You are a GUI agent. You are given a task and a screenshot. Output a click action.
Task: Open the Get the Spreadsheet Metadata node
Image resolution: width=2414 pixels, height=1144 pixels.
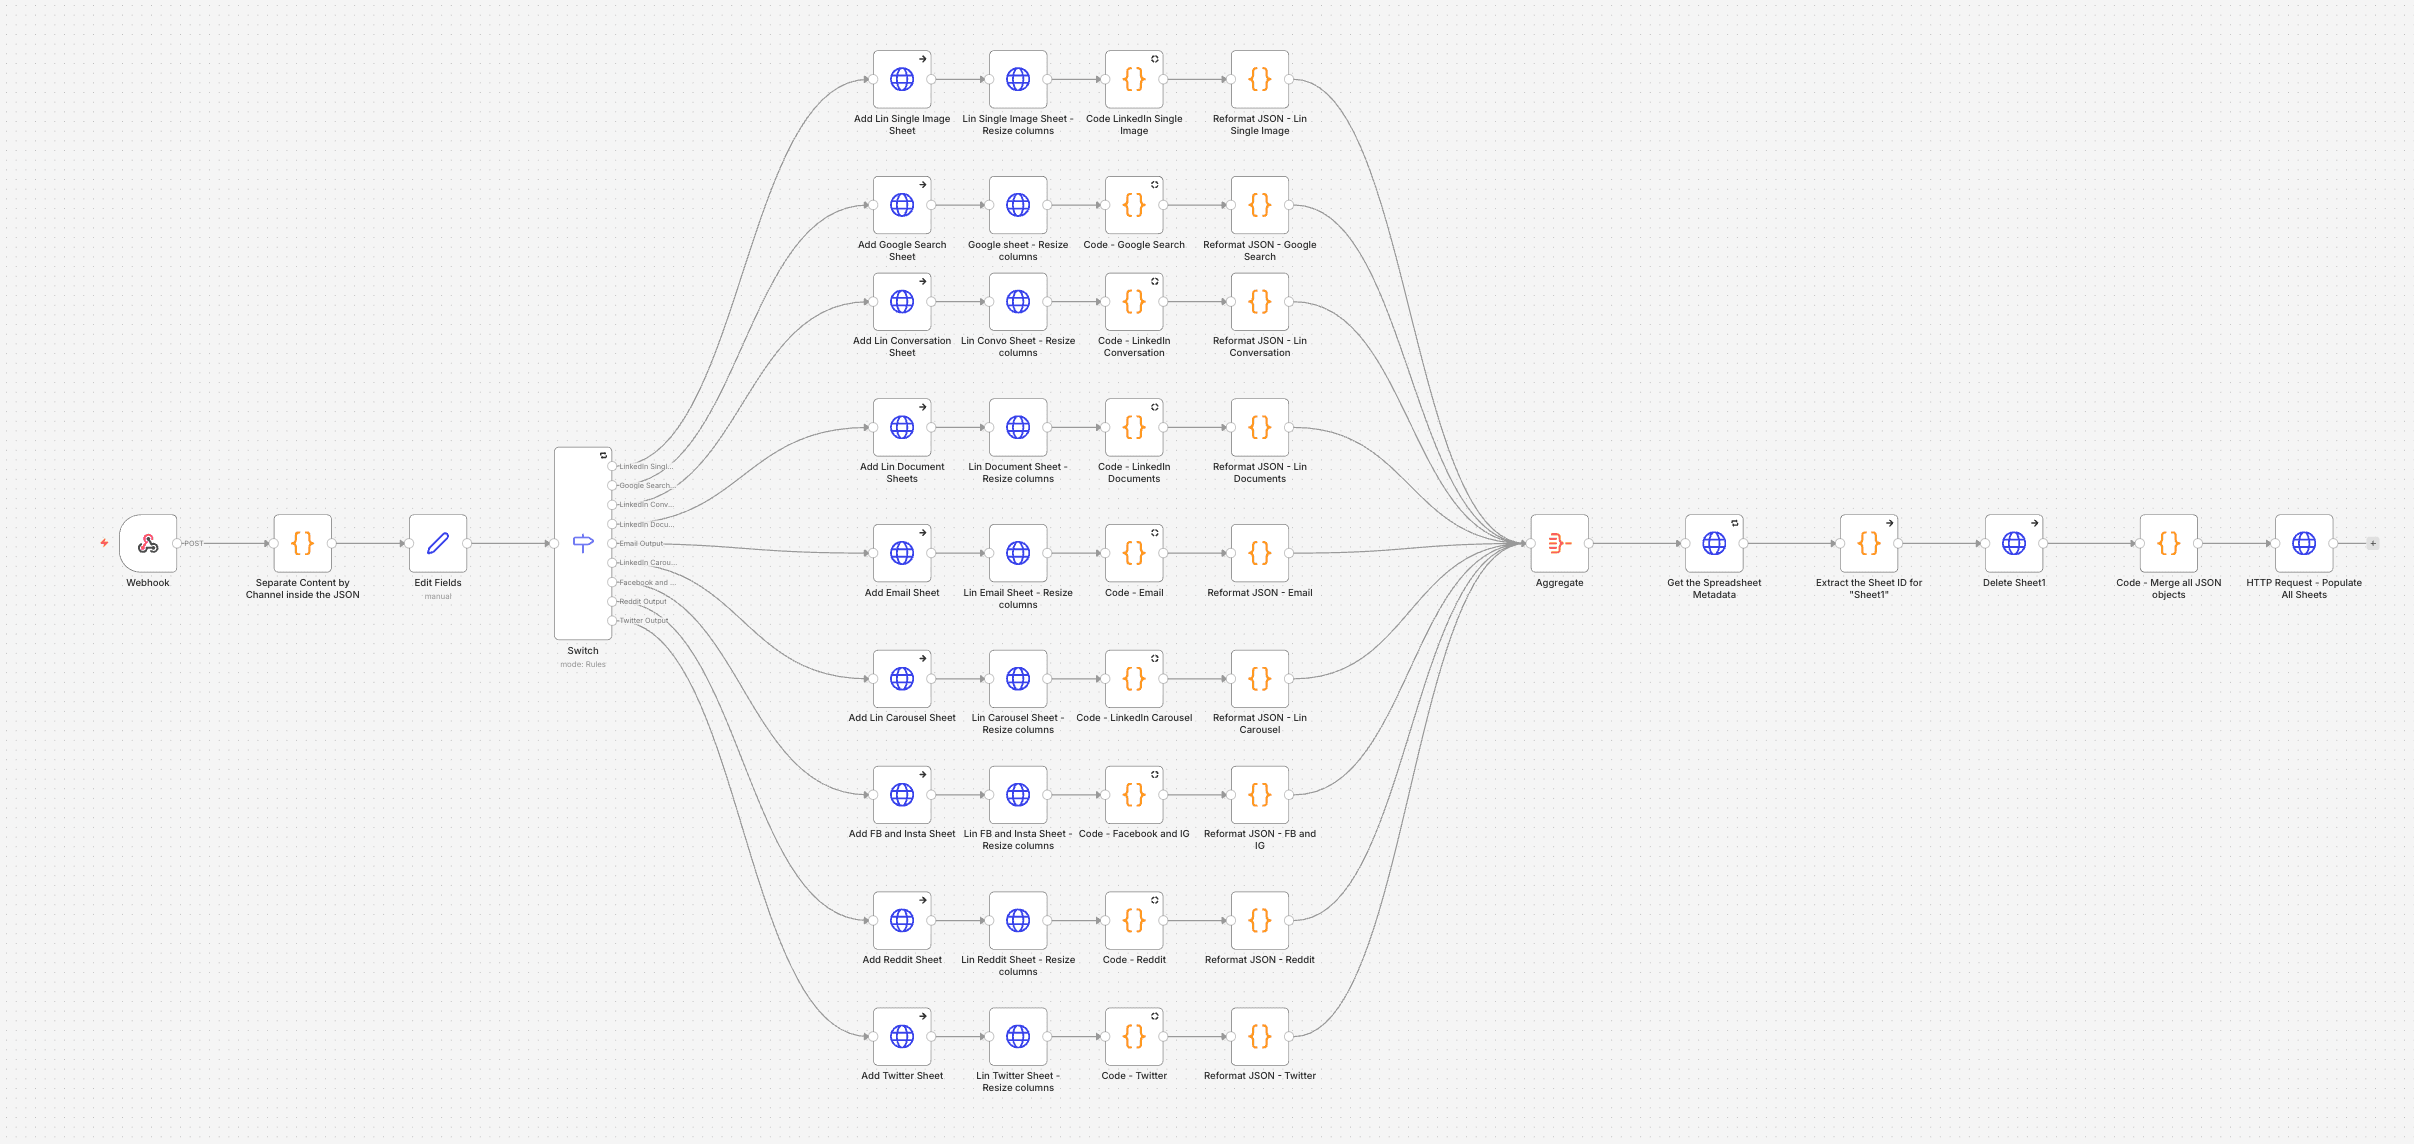click(1714, 543)
